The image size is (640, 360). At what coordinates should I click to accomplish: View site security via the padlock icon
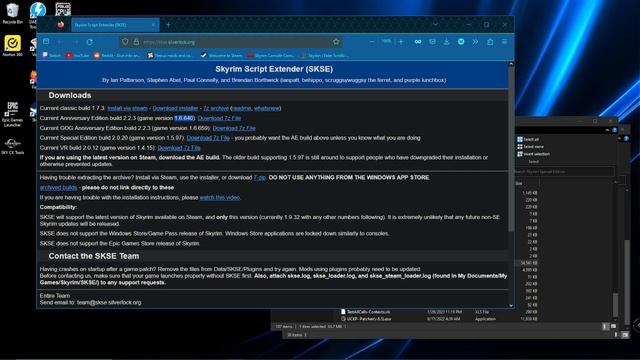point(136,42)
